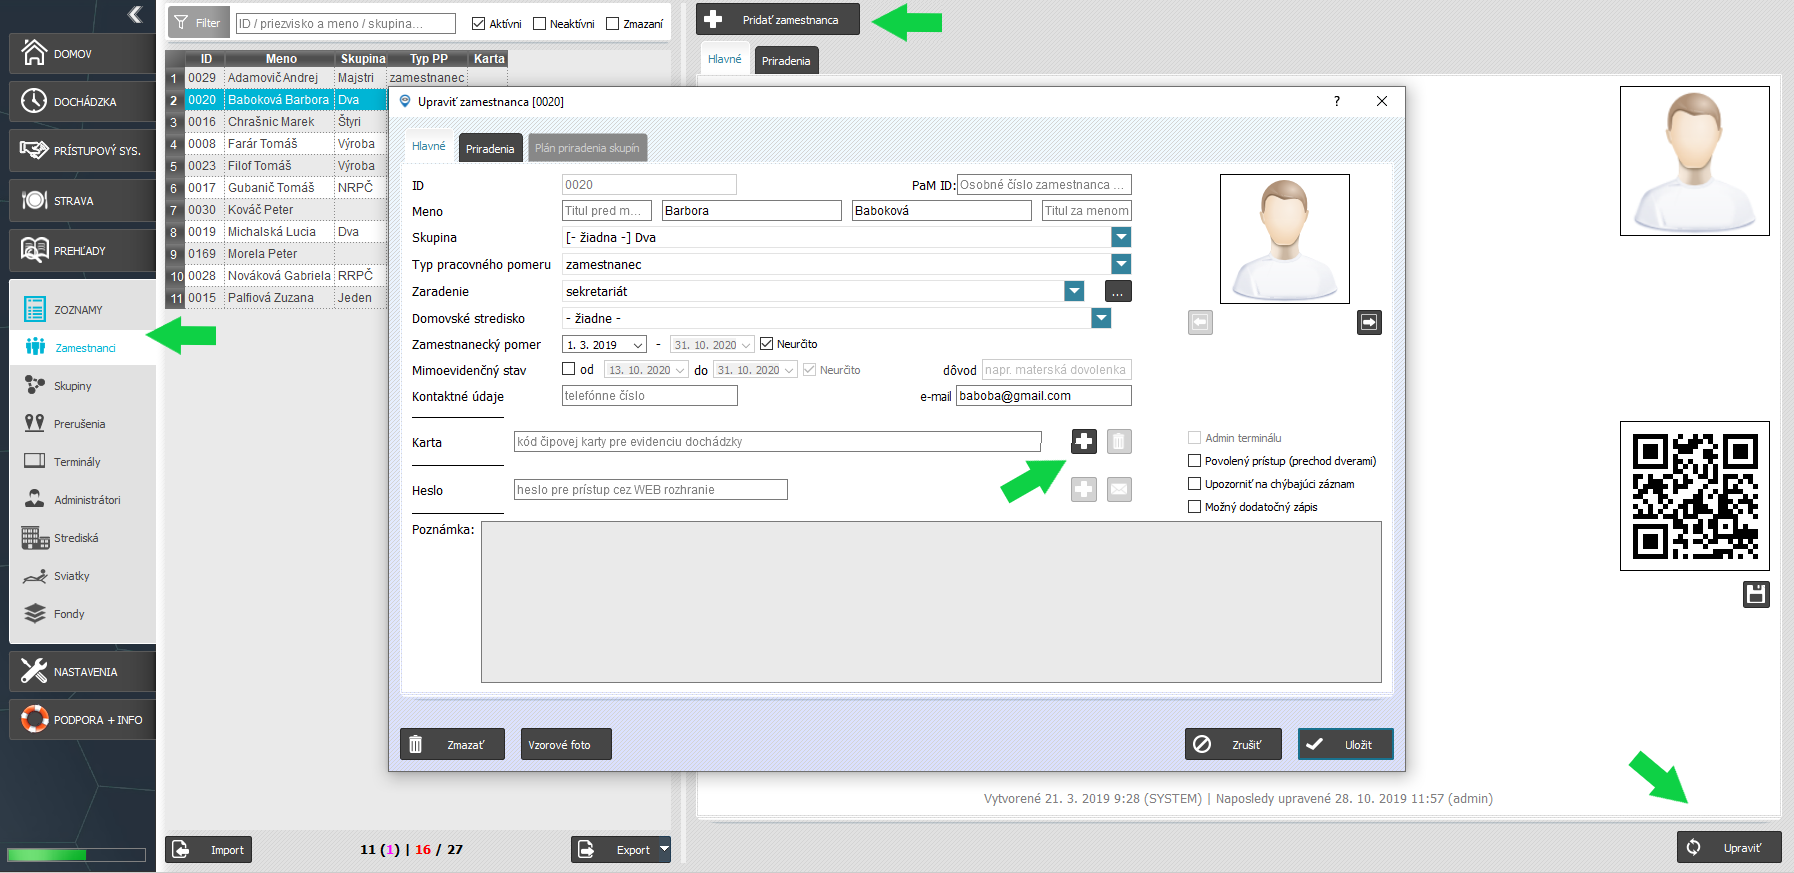Image resolution: width=1794 pixels, height=873 pixels.
Task: Add password with plus icon next to Heslo
Action: point(1084,489)
